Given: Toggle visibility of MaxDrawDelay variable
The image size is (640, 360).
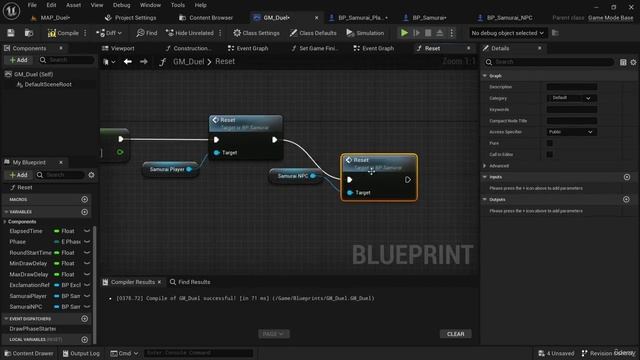Looking at the screenshot, I should pos(87,274).
